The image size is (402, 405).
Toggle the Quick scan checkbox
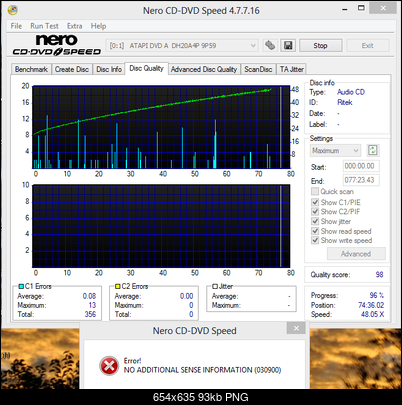[315, 191]
